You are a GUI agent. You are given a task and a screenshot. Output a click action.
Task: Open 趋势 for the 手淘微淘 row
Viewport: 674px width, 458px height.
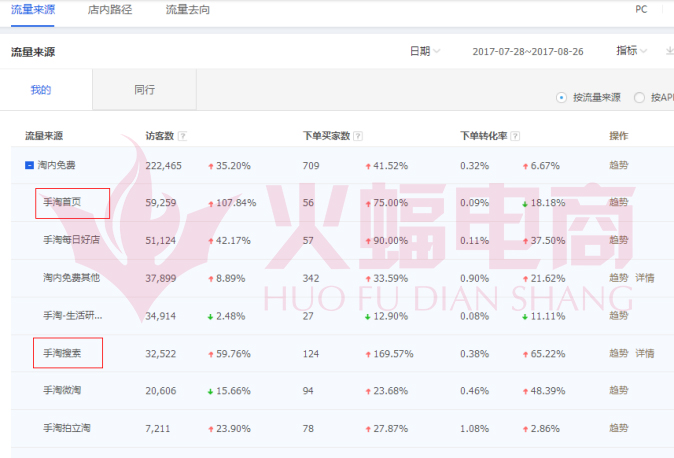pos(619,390)
